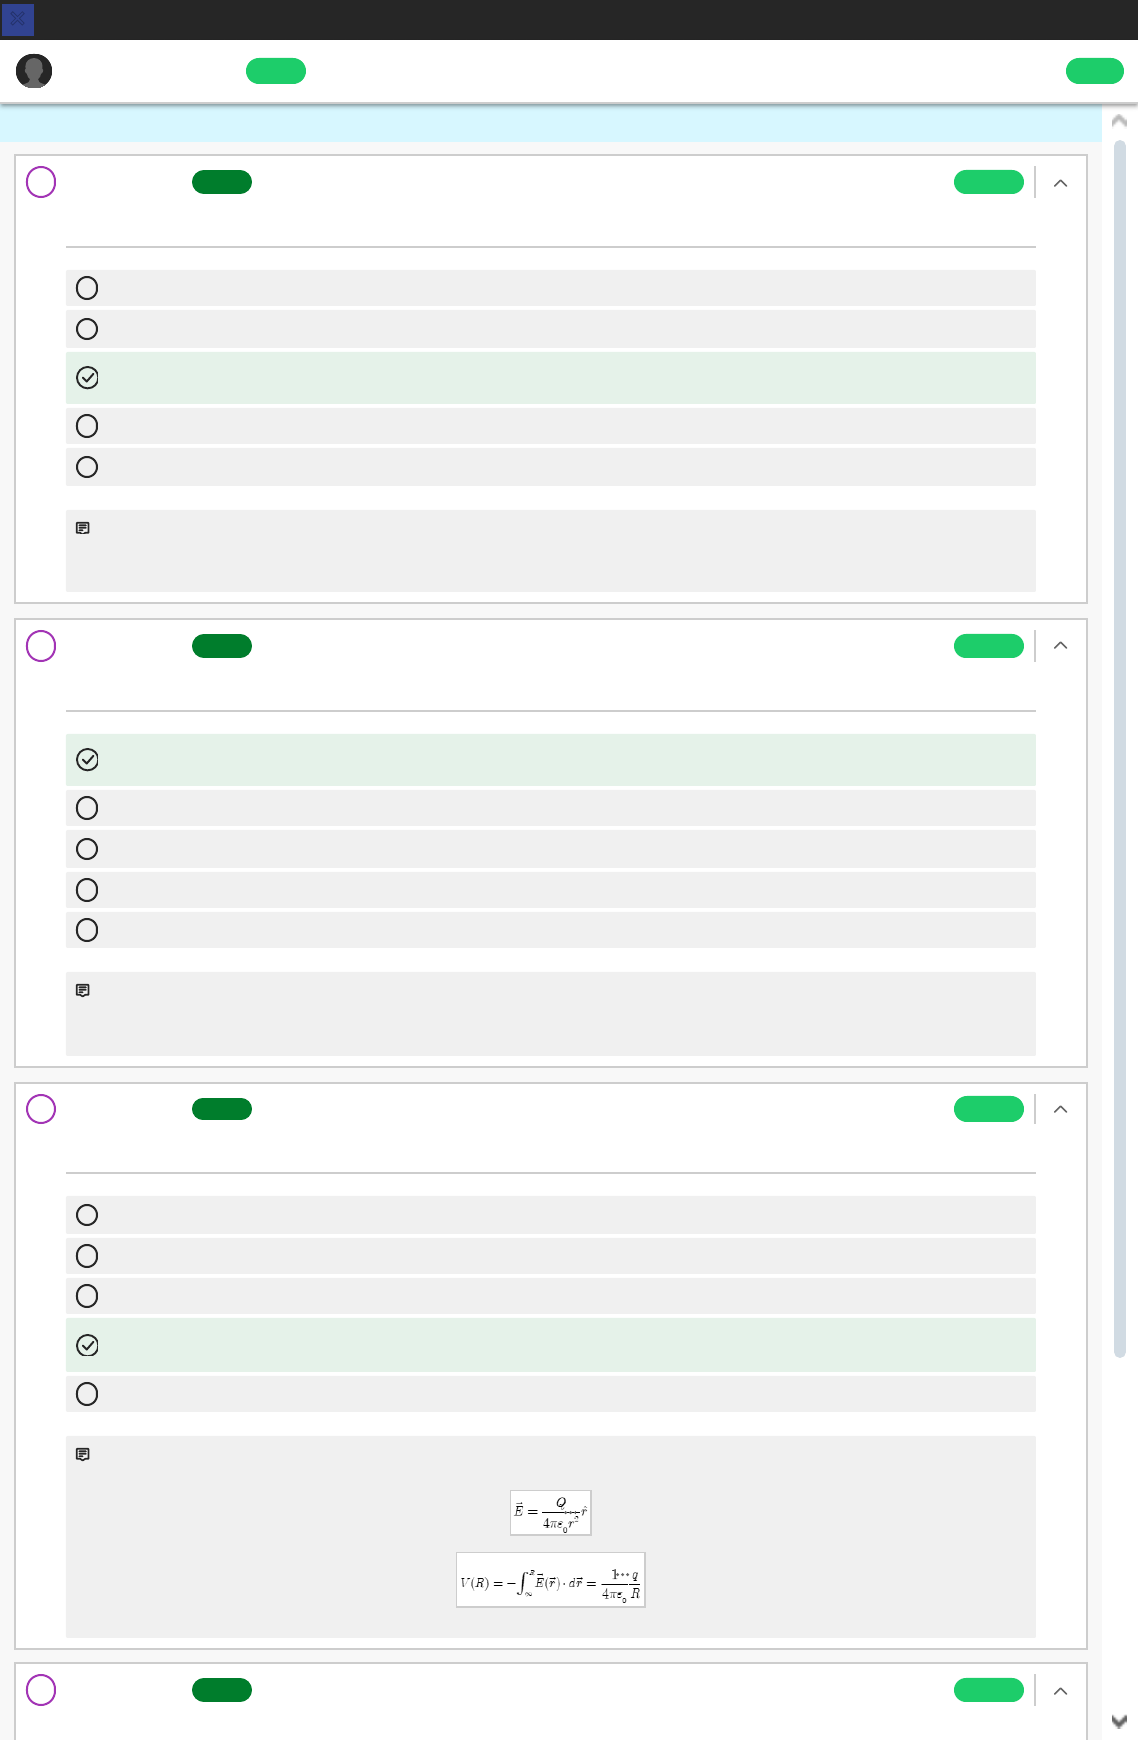
Task: Click the third question's feedback note icon
Action: coord(83,1454)
